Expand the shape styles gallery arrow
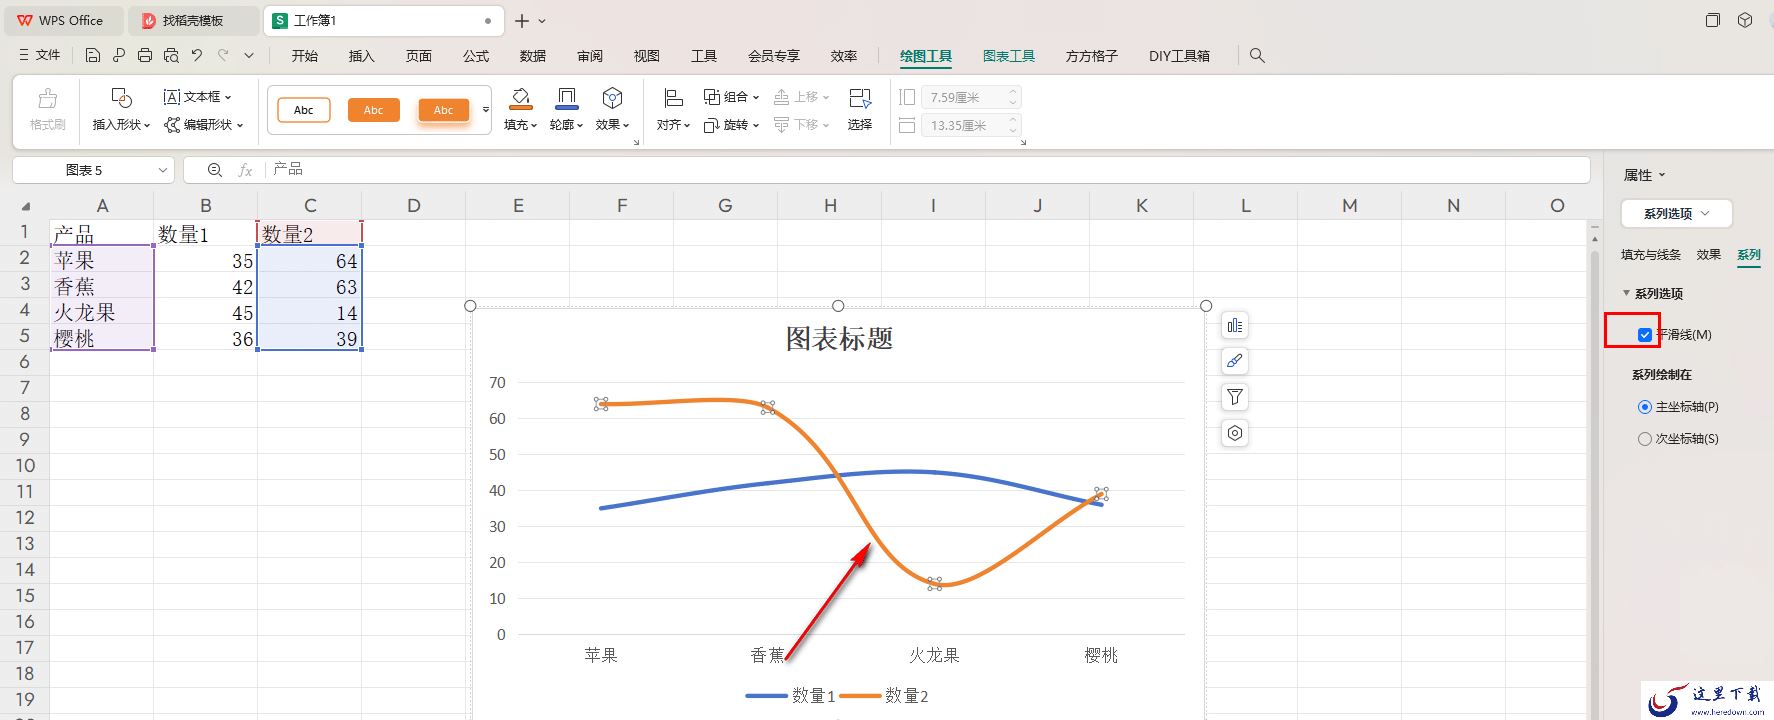 (x=486, y=110)
